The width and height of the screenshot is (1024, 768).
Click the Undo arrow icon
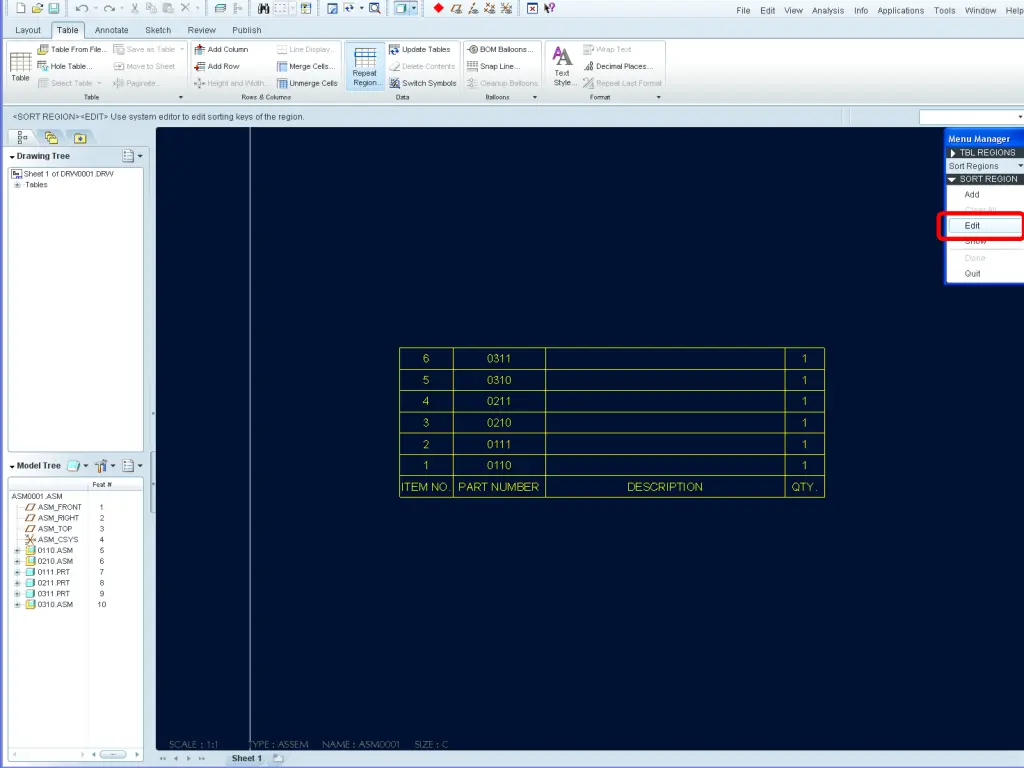[82, 8]
